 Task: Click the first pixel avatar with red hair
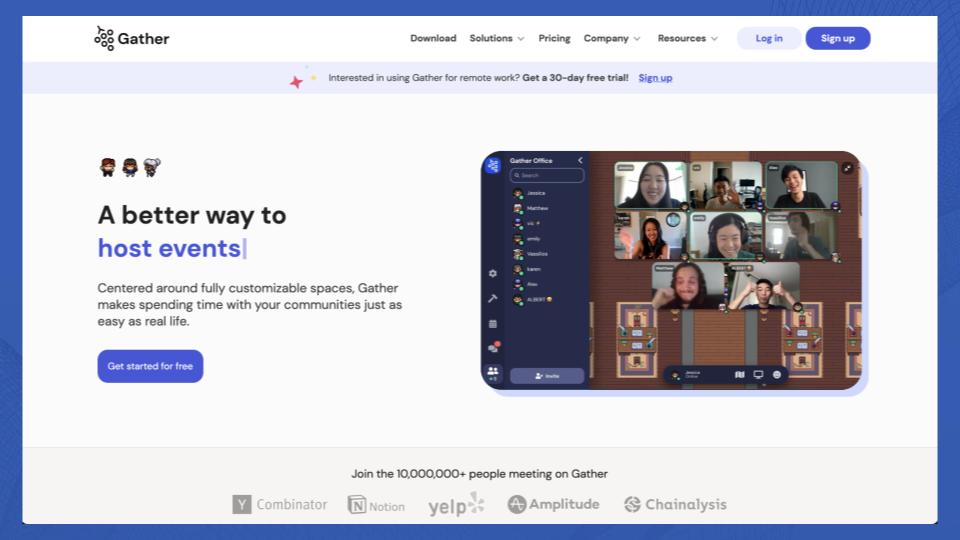(x=108, y=167)
